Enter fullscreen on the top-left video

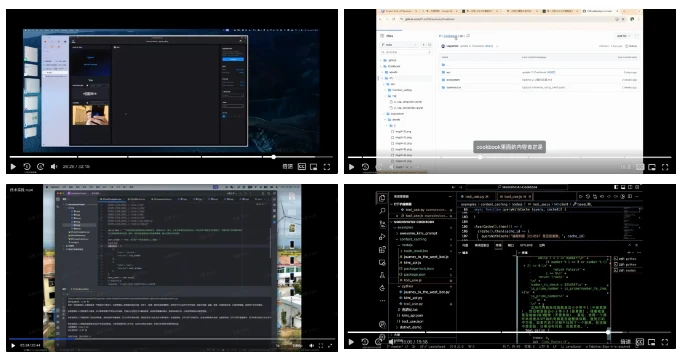pyautogui.click(x=327, y=167)
